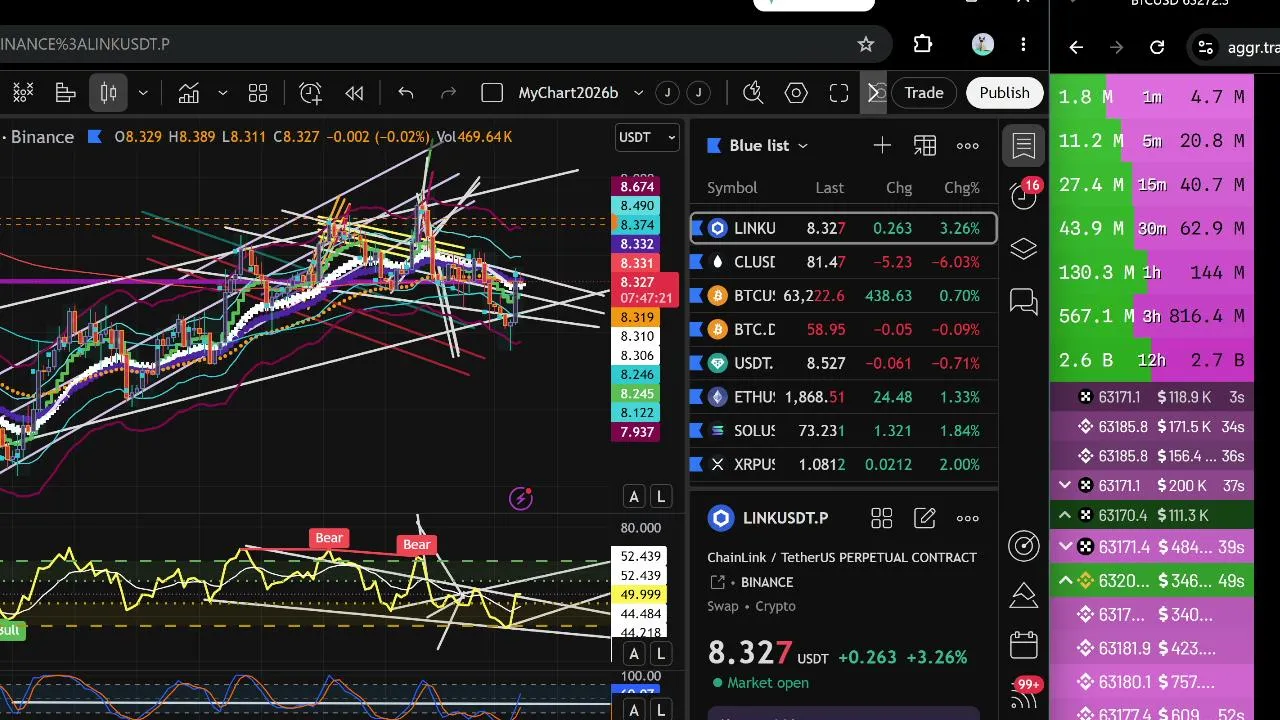The width and height of the screenshot is (1280, 720).
Task: Select the ETHUS row in watchlist
Action: tap(844, 397)
